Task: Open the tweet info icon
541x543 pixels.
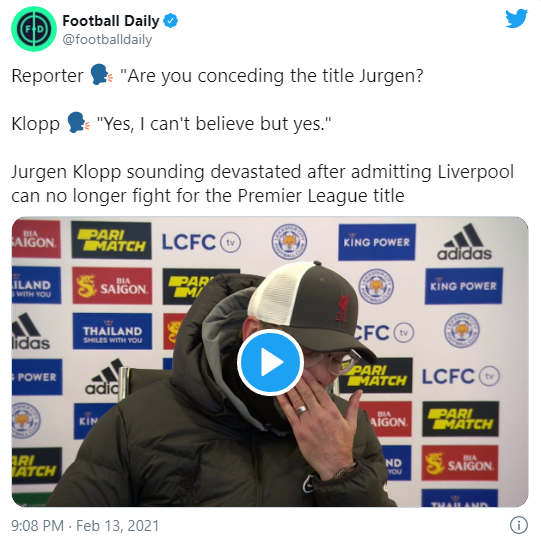Action: [x=518, y=525]
